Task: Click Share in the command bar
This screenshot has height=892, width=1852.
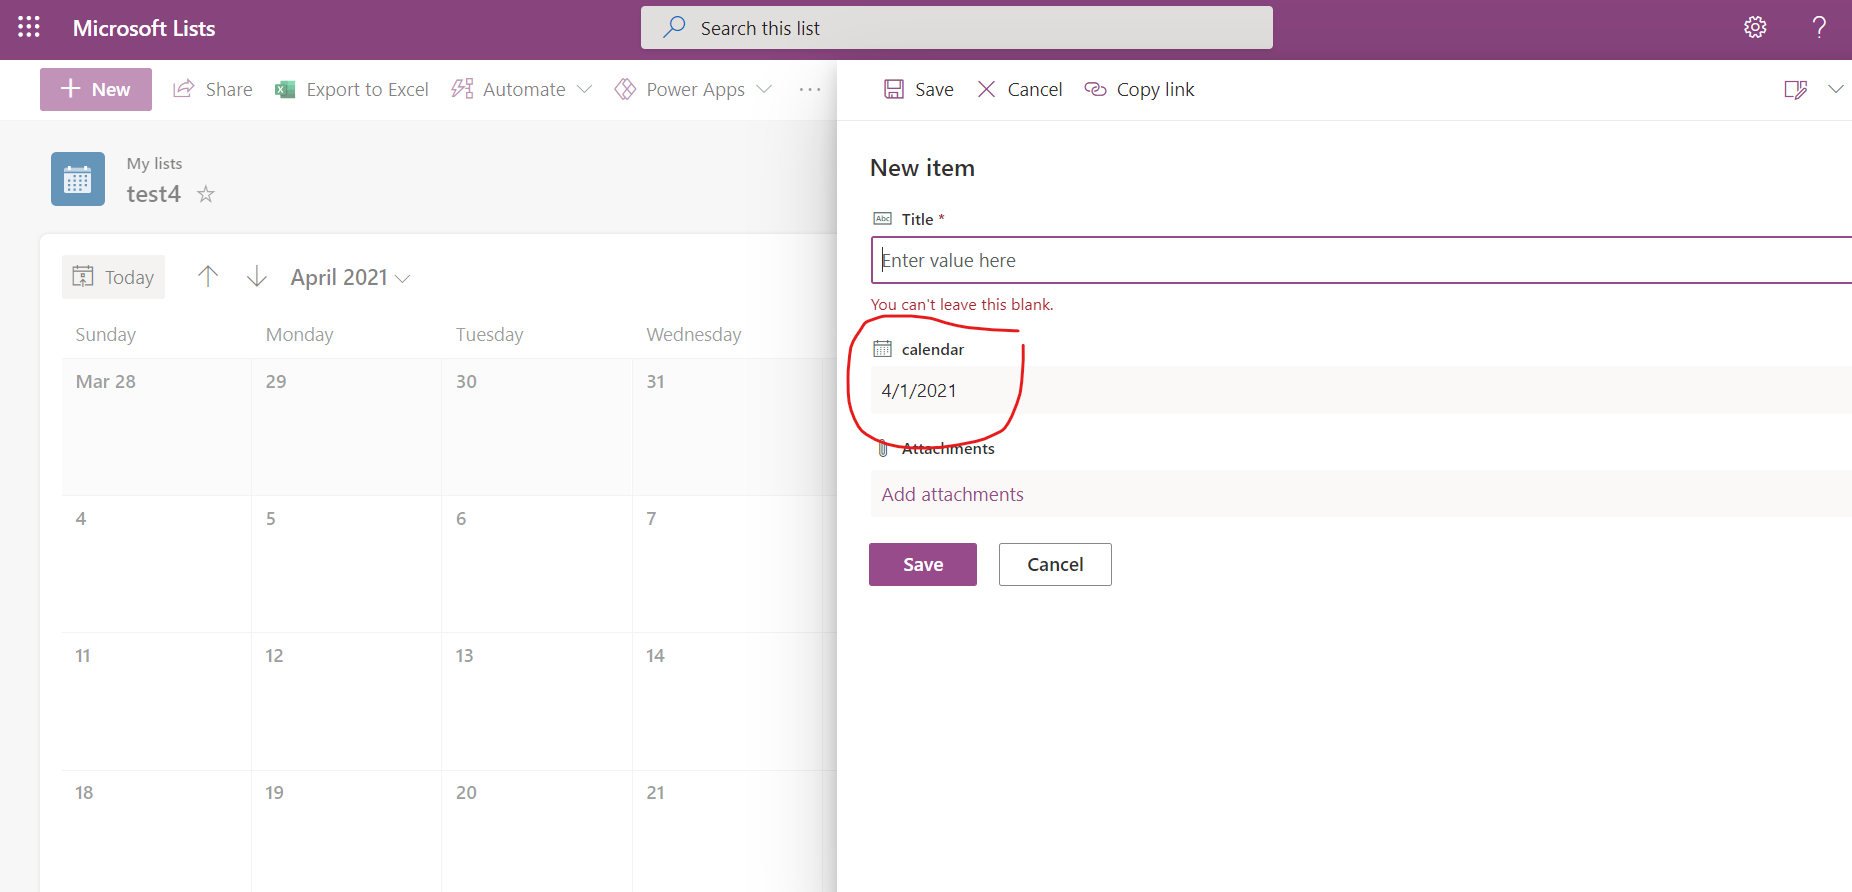Action: pyautogui.click(x=213, y=89)
